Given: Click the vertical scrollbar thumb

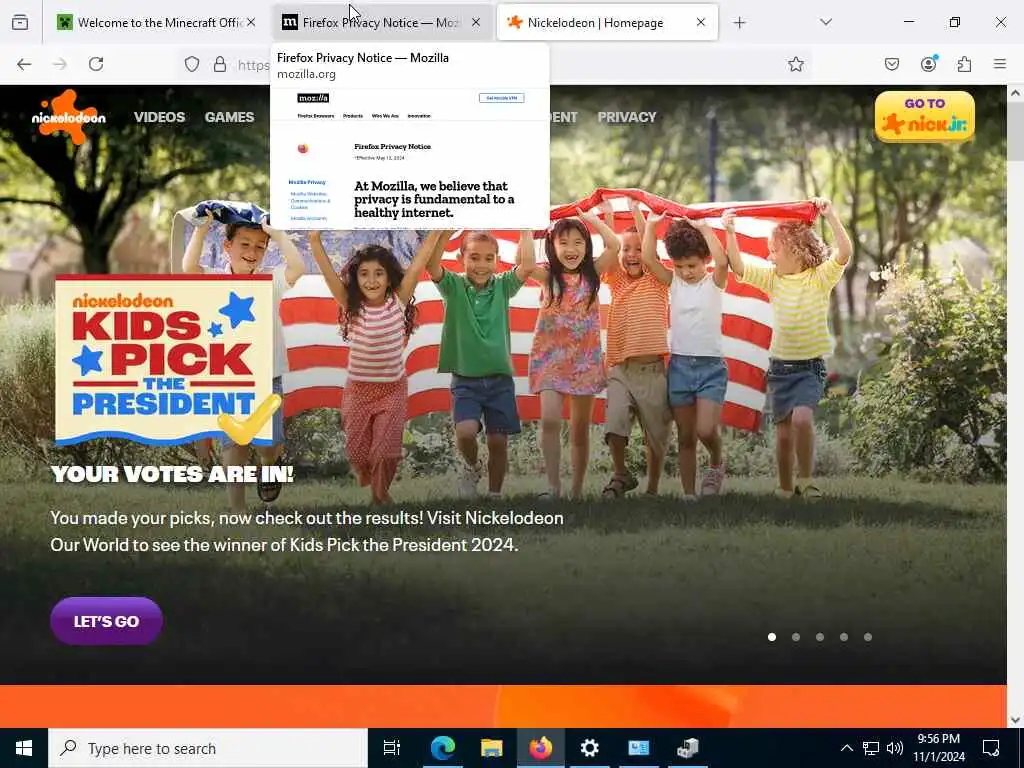Looking at the screenshot, I should (1016, 131).
